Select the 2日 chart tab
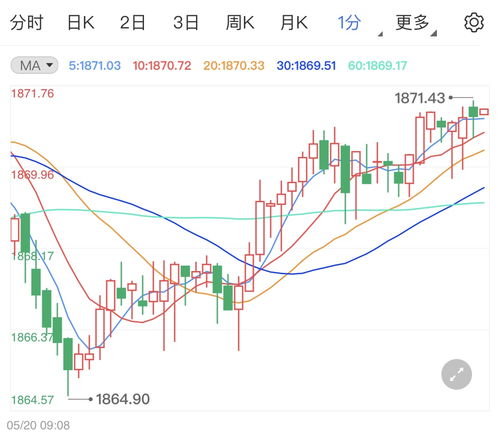This screenshot has width=500, height=435. pos(133,23)
